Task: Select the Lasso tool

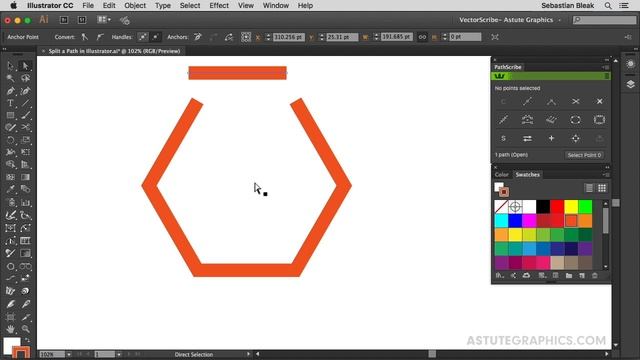Action: click(x=25, y=78)
